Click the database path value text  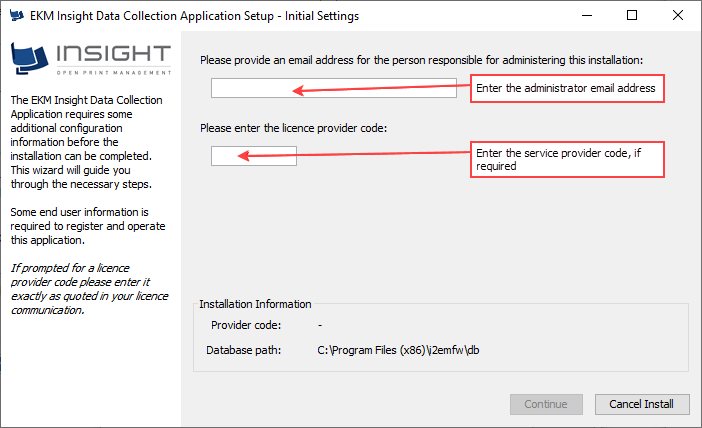point(399,350)
